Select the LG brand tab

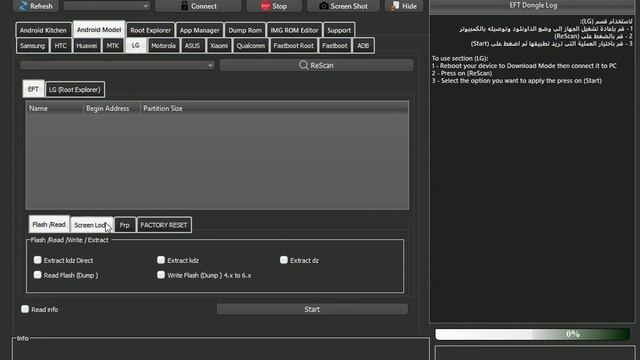click(136, 45)
